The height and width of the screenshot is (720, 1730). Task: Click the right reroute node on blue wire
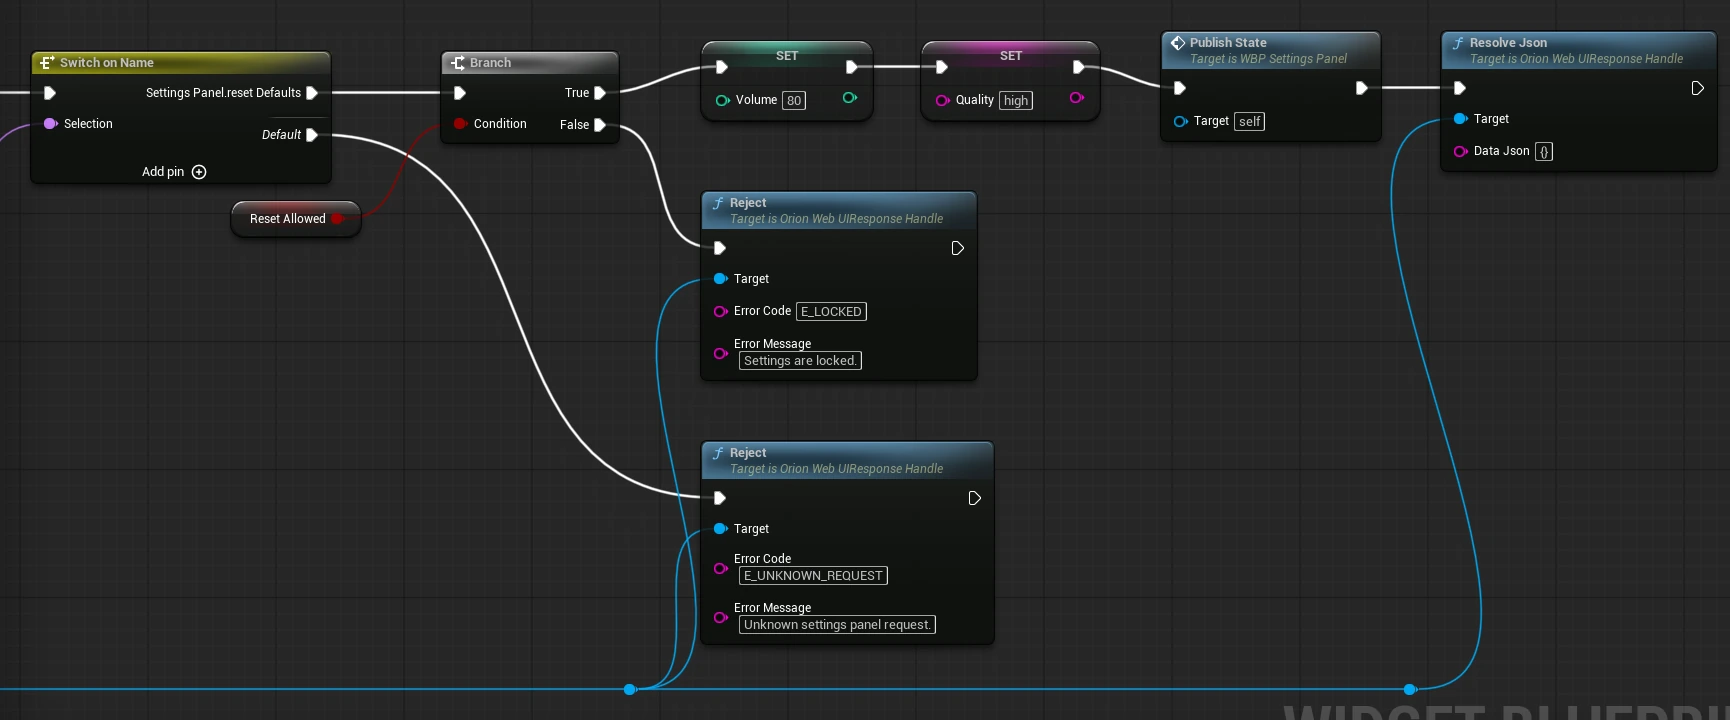pos(1410,689)
